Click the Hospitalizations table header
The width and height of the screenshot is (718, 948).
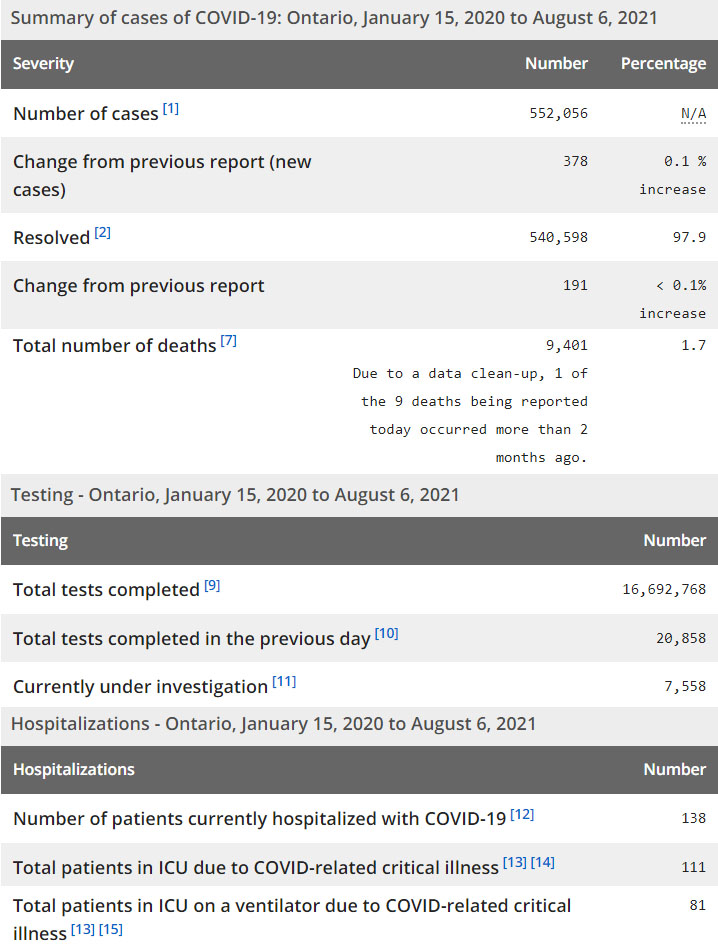(x=74, y=770)
